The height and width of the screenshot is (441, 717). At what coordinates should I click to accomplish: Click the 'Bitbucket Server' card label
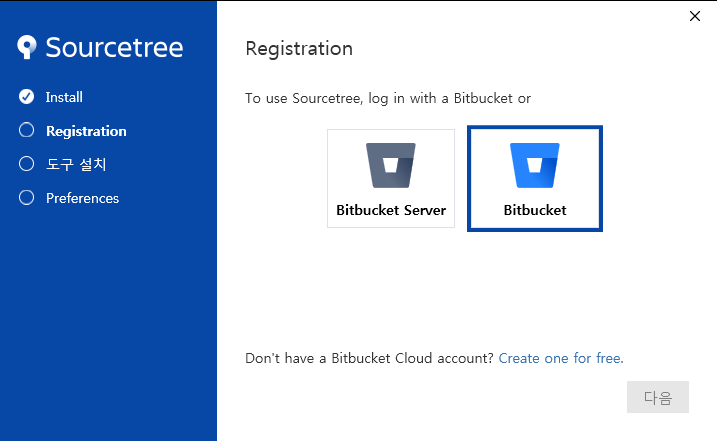coord(391,210)
